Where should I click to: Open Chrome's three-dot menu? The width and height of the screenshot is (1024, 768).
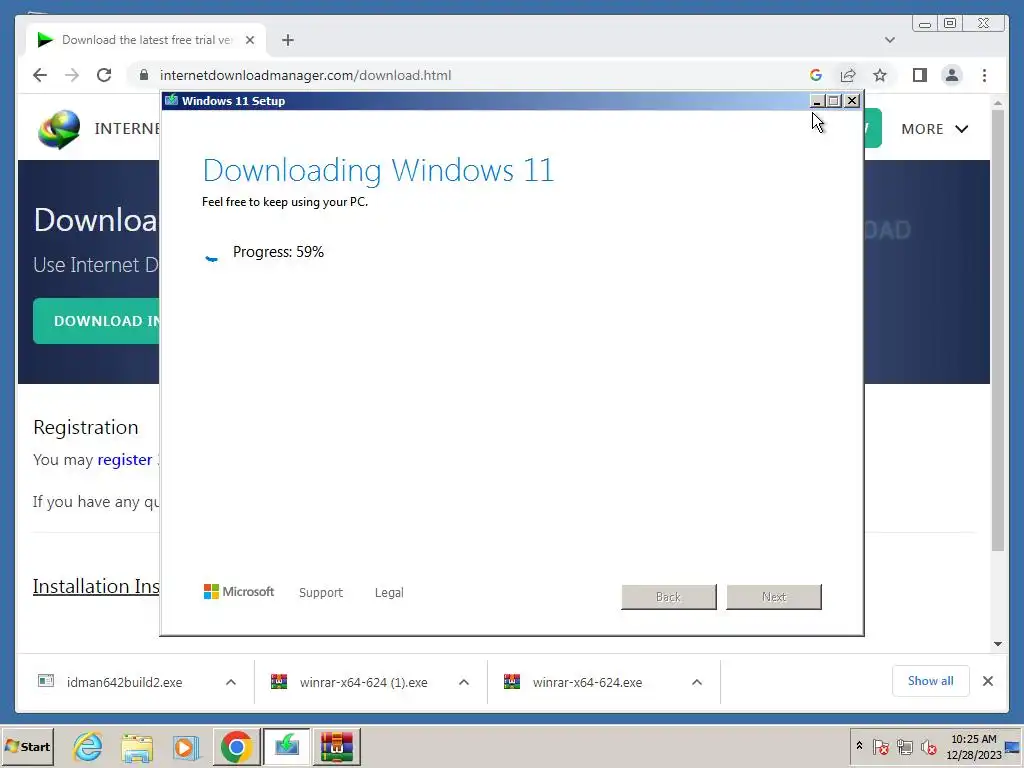click(984, 75)
